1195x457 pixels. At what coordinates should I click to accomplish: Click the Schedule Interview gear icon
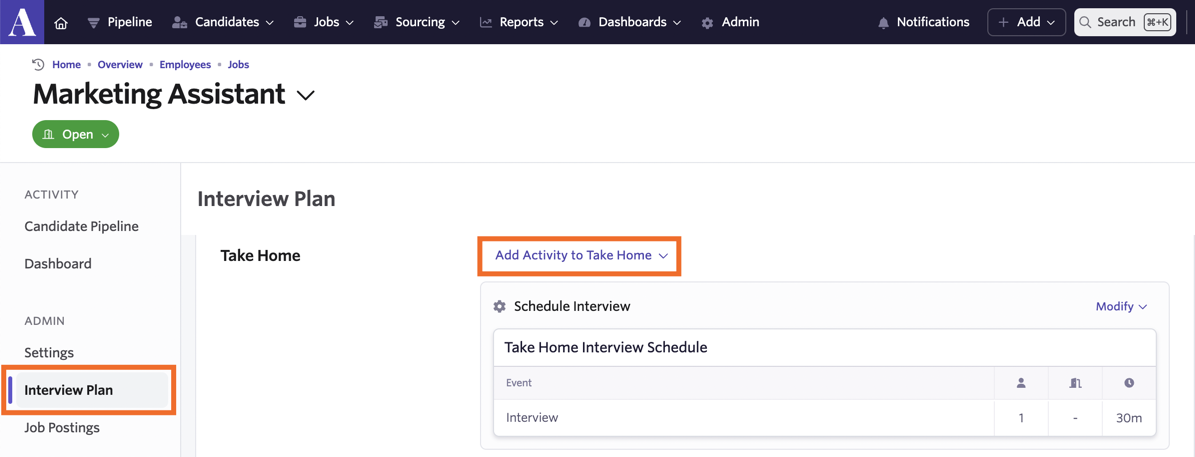(499, 306)
